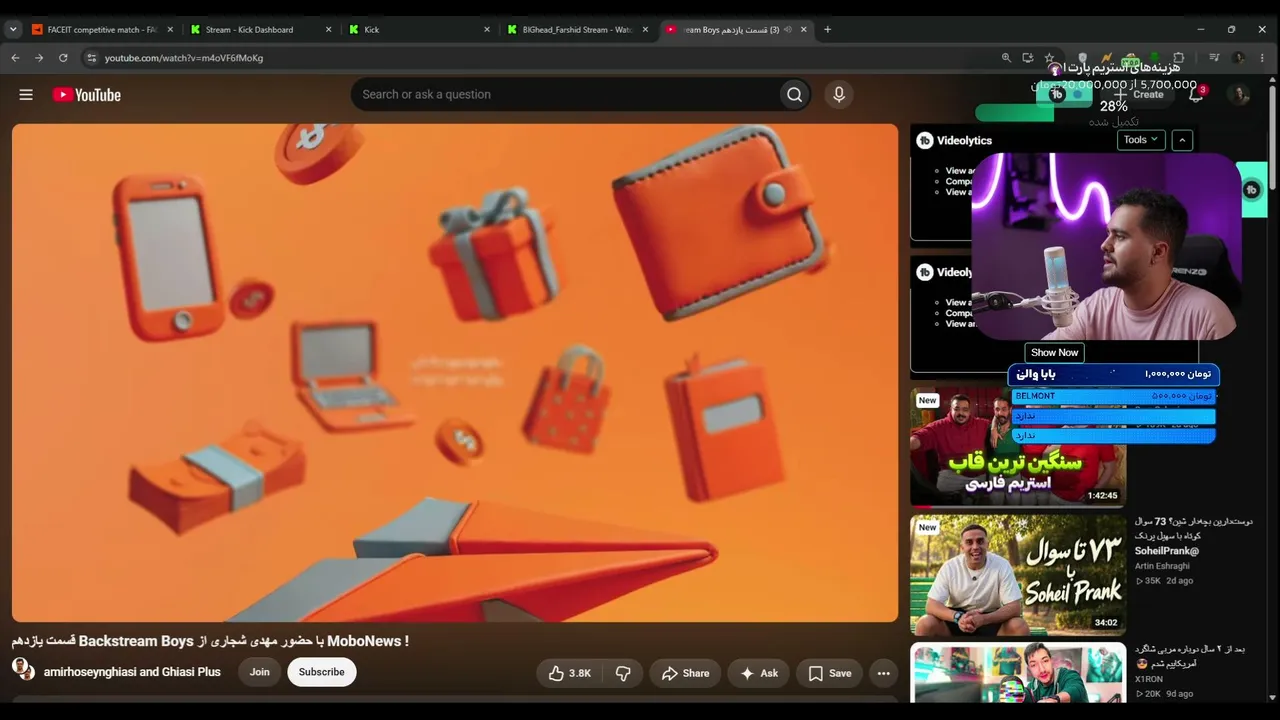Image resolution: width=1280 pixels, height=720 pixels.
Task: Open the browser extensions puzzle icon
Action: (1179, 58)
